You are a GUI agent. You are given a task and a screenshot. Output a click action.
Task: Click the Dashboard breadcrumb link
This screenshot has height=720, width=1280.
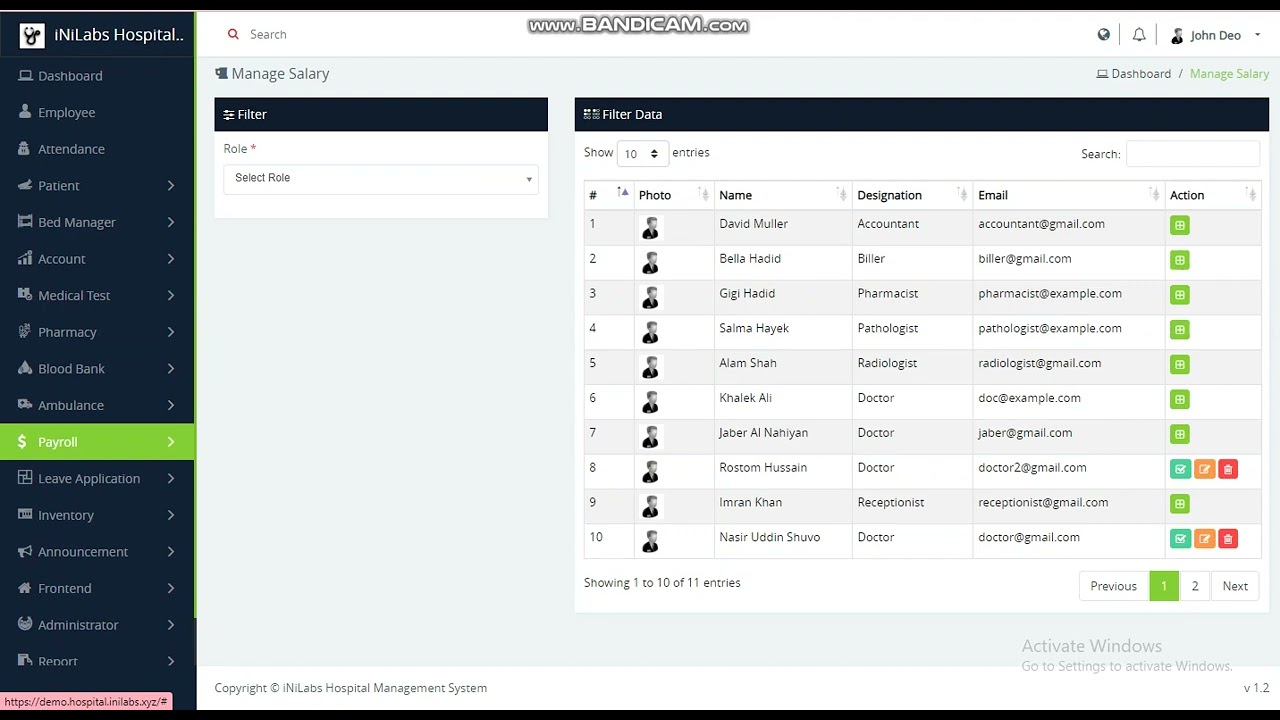1134,74
